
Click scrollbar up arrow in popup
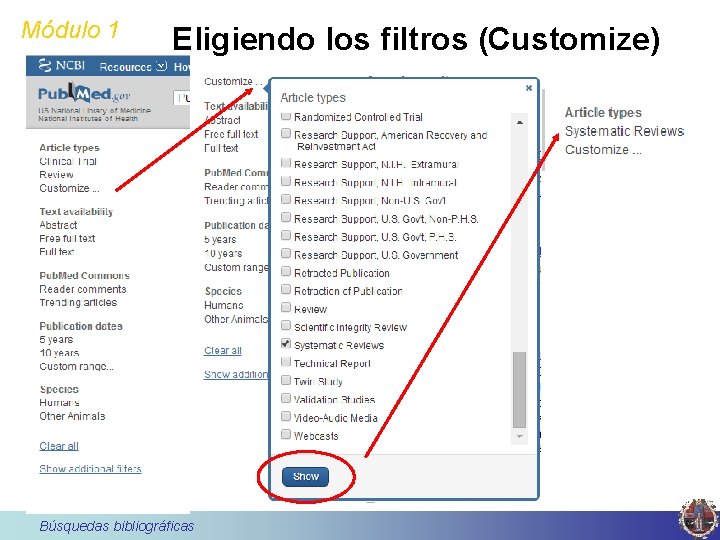(519, 122)
